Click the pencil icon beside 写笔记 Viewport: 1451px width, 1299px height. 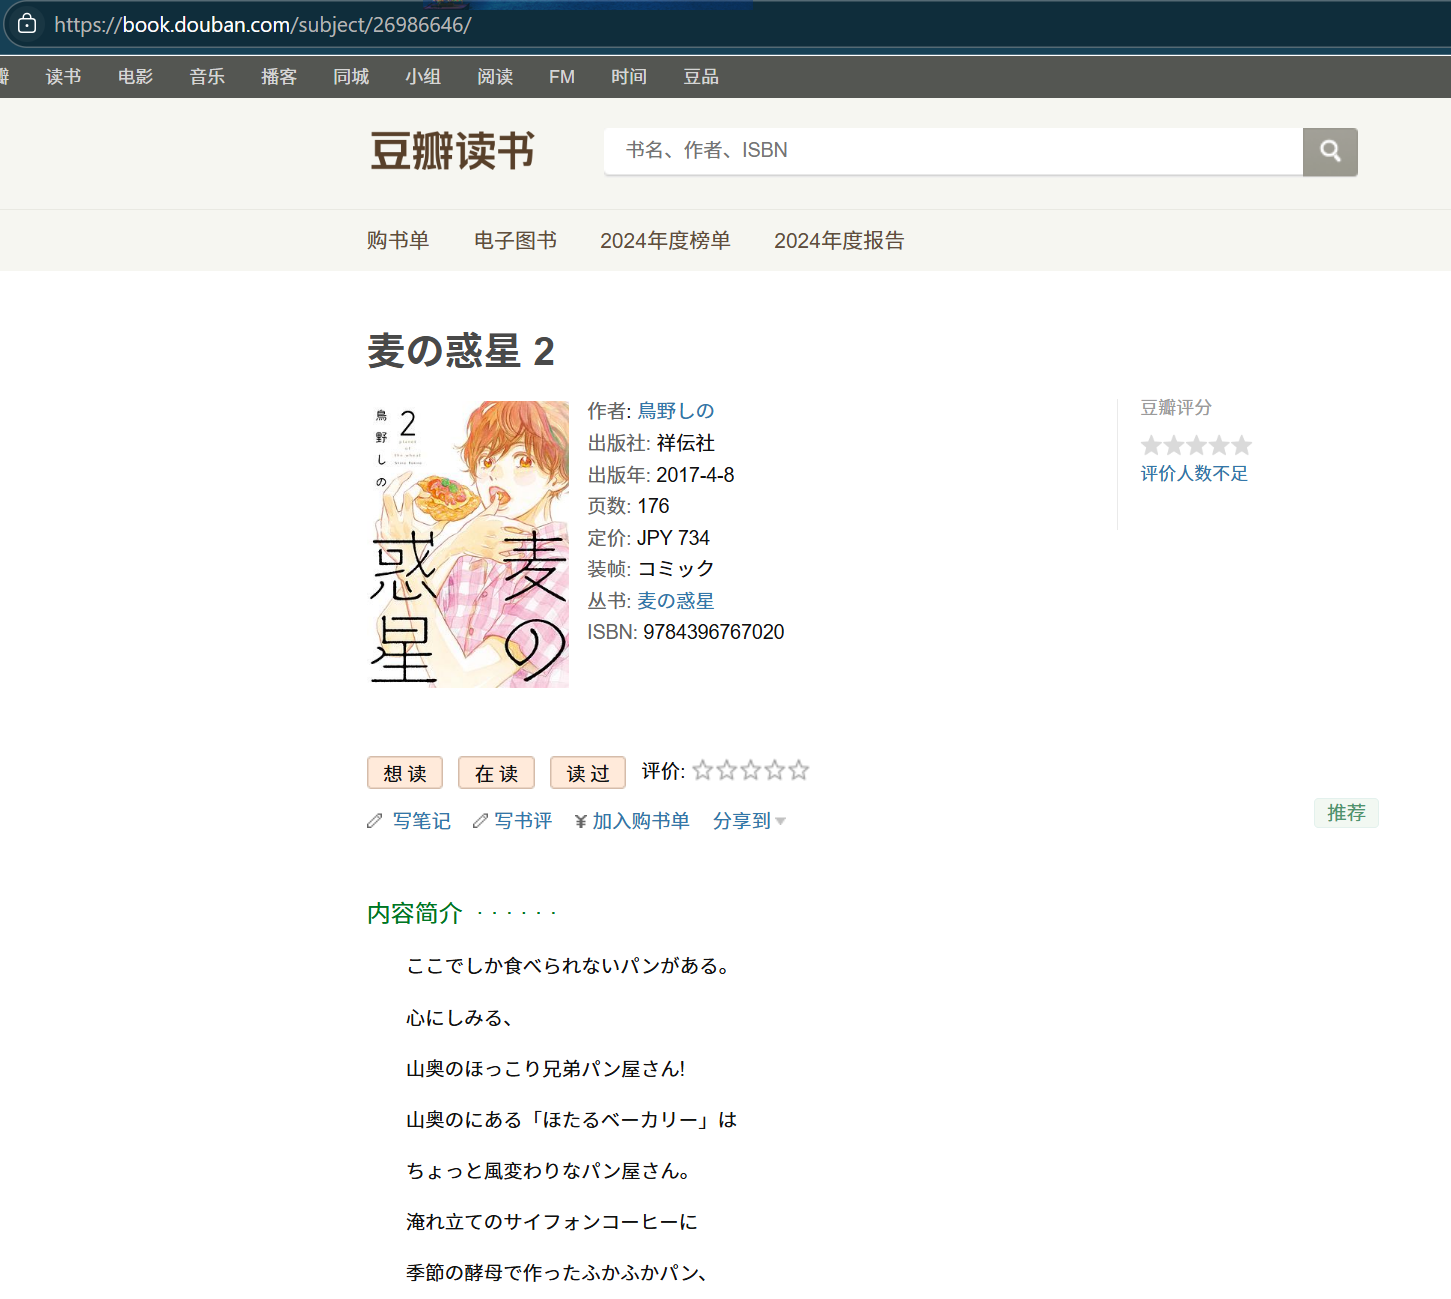375,821
